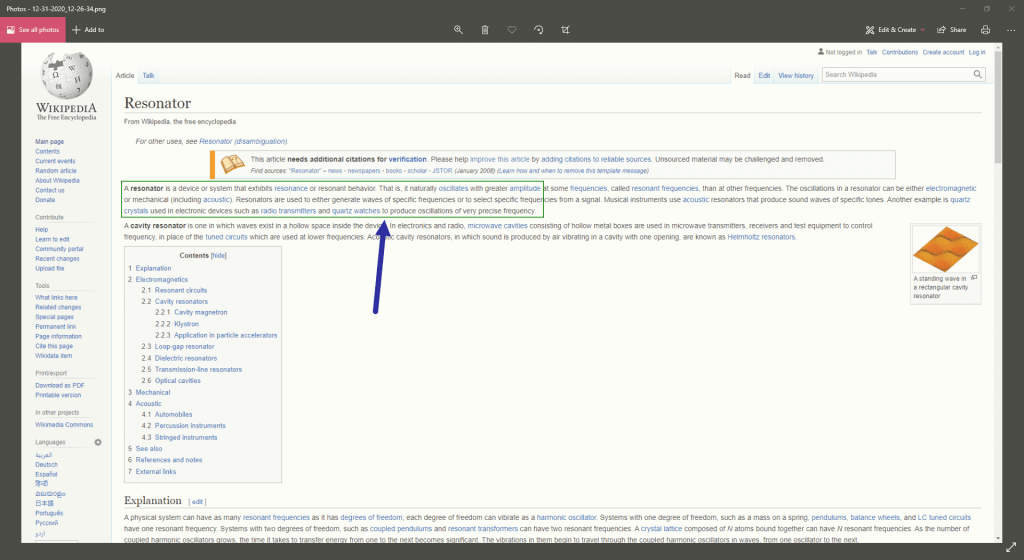Open the microwave cavities link
The width and height of the screenshot is (1024, 560).
point(497,226)
